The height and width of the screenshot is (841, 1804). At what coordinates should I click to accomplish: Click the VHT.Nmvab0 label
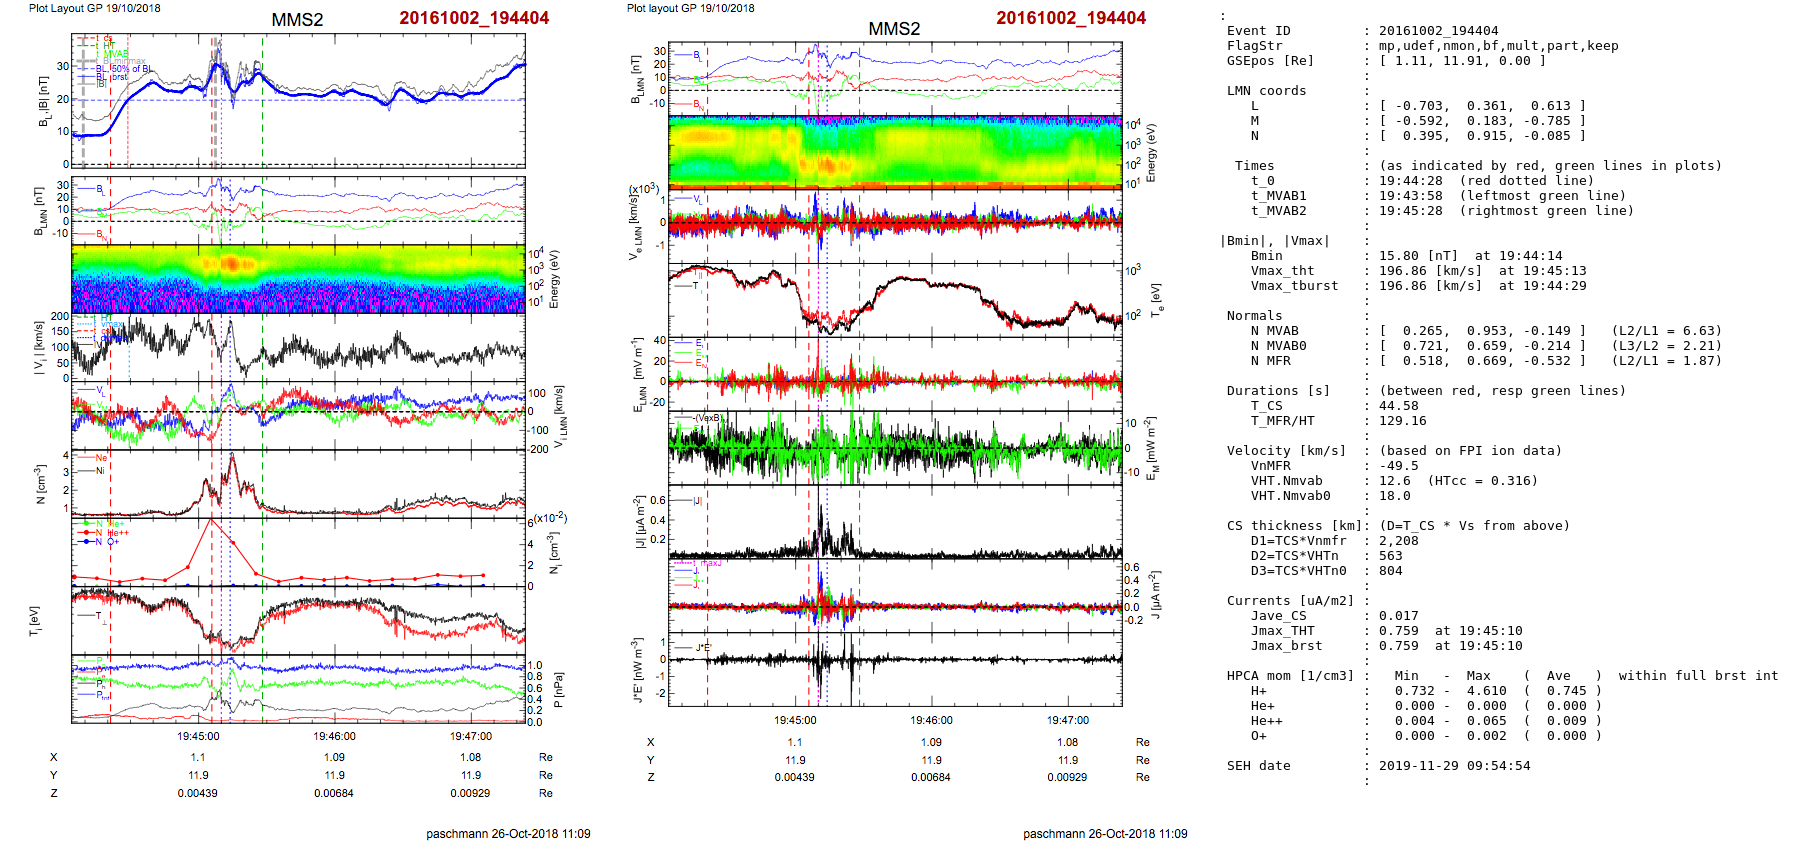click(1290, 496)
